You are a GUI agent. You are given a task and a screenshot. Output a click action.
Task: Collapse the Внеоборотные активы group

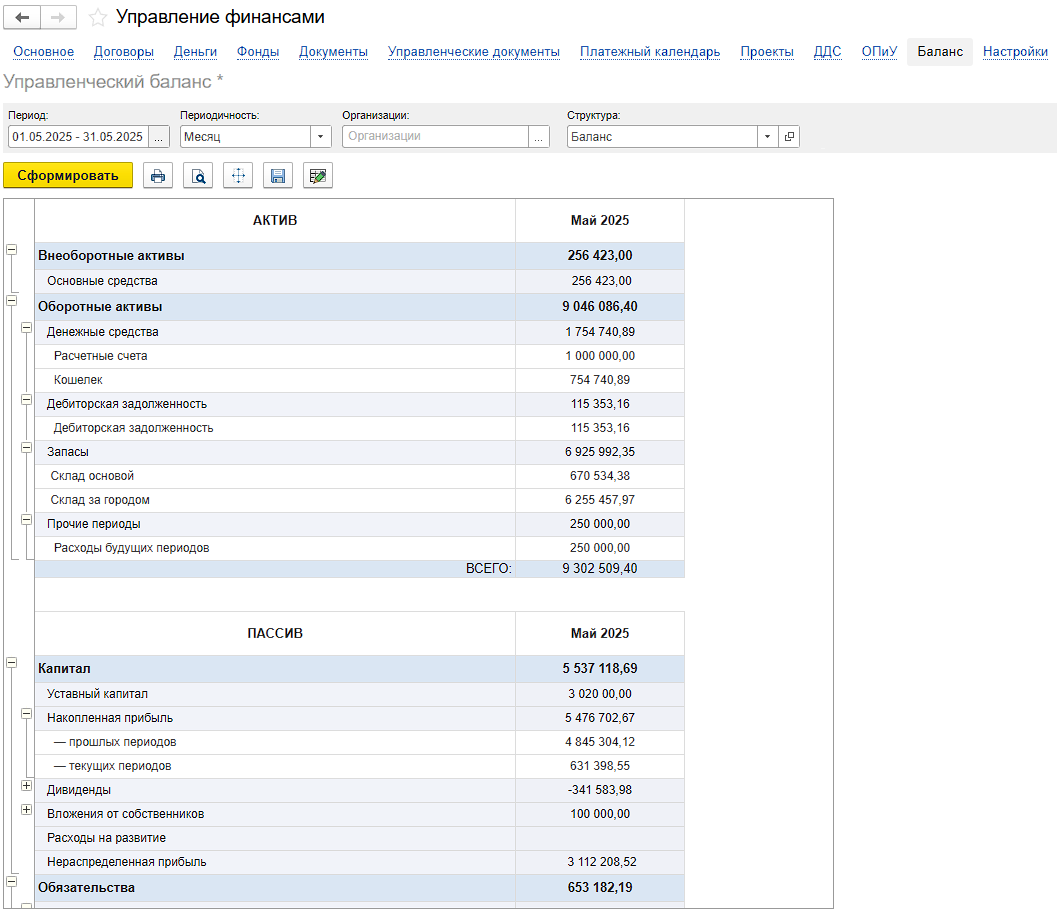click(x=11, y=249)
